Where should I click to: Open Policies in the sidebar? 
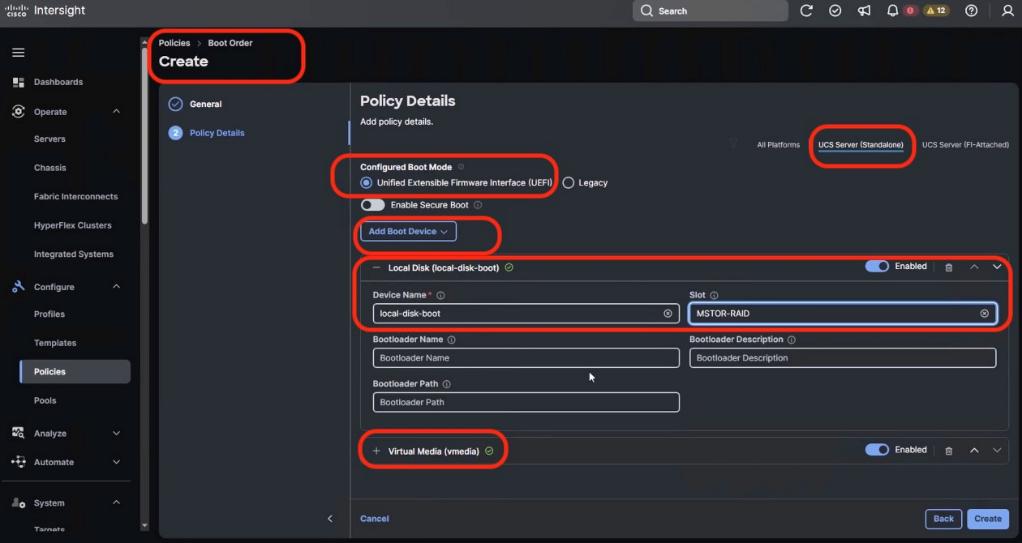pyautogui.click(x=75, y=372)
